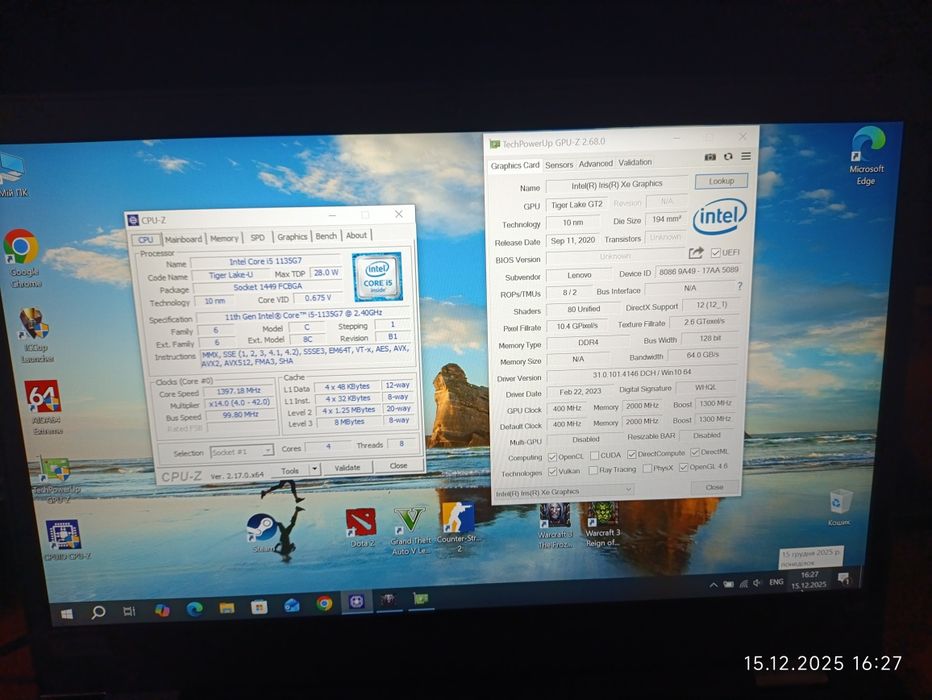932x700 pixels.
Task: Click the Intel logo in GPU-Z
Action: [719, 216]
